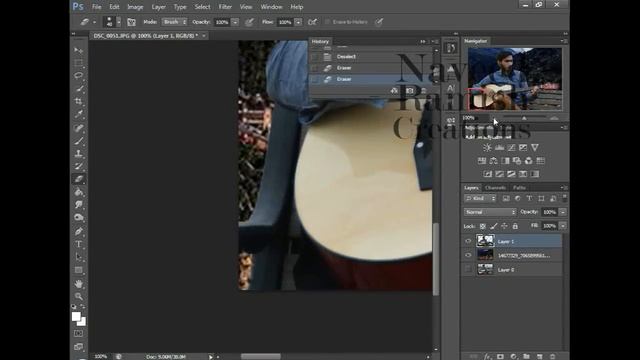Switch to the Paths tab
Image resolution: width=640 pixels, height=360 pixels.
pyautogui.click(x=519, y=188)
